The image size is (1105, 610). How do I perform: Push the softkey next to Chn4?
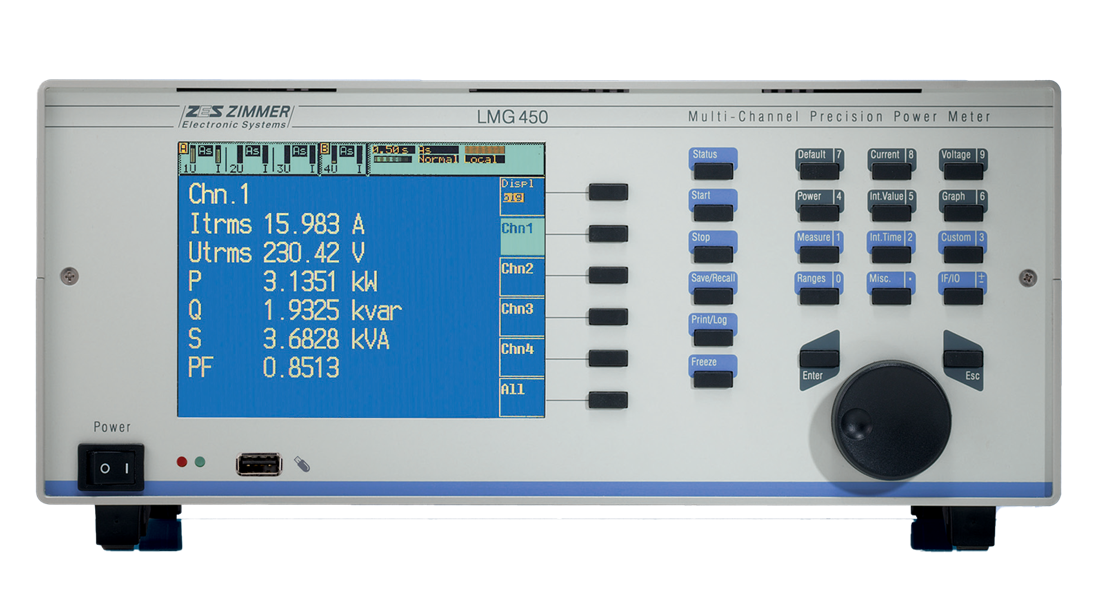tap(608, 358)
